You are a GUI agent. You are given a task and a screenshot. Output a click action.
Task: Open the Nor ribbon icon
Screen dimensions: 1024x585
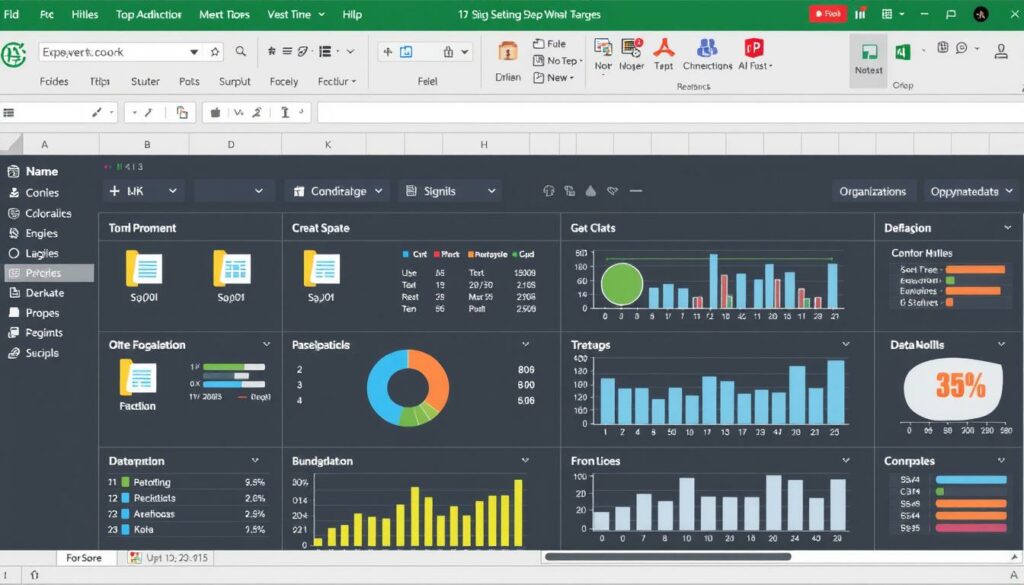(603, 47)
